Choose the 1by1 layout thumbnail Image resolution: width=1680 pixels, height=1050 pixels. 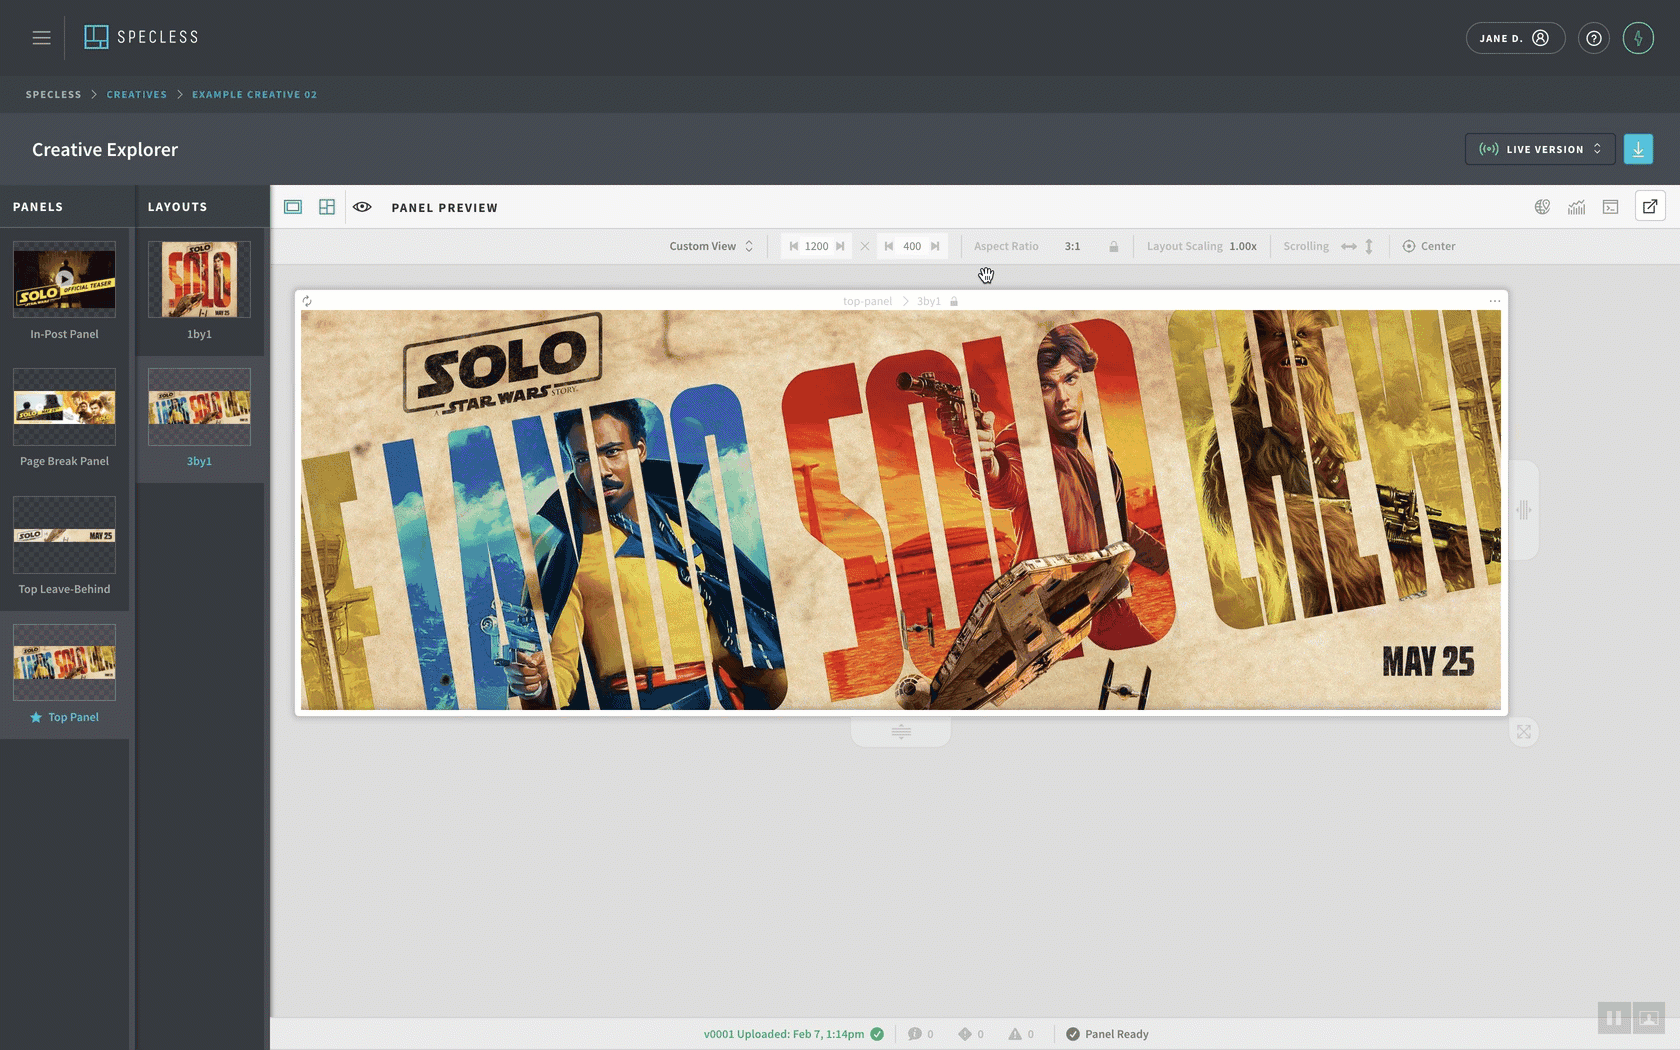point(199,279)
